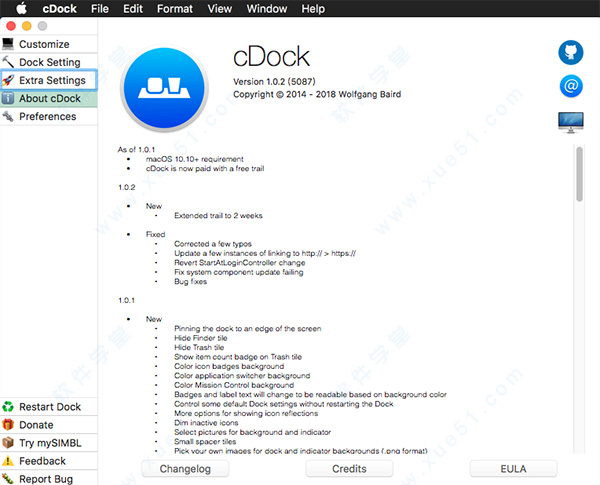Click 'Small spacer tiles' line
Image resolution: width=600 pixels, height=485 pixels.
205,441
